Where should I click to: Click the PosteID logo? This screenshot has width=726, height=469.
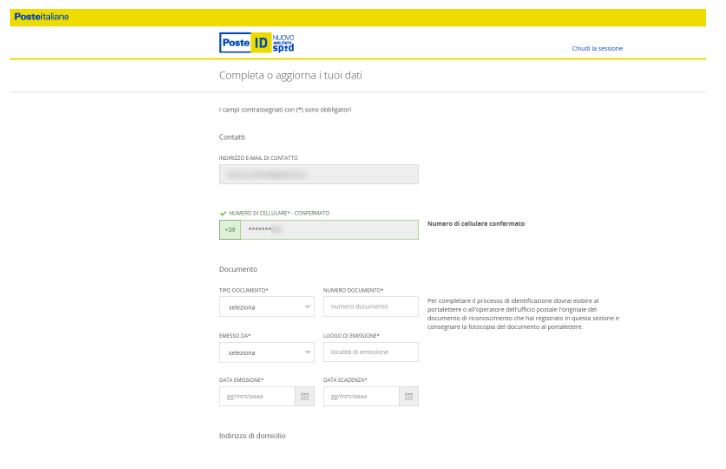click(244, 43)
